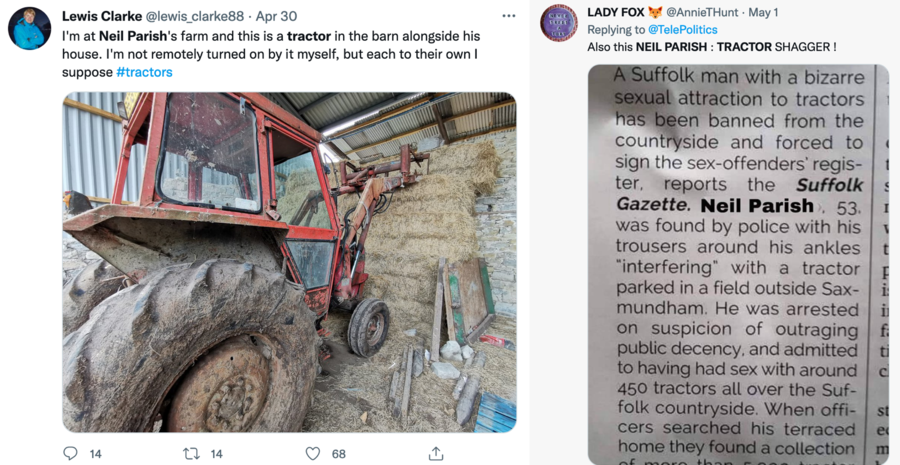
Task: Retweet Lewis Clarke's tractor tweet
Action: tap(191, 453)
